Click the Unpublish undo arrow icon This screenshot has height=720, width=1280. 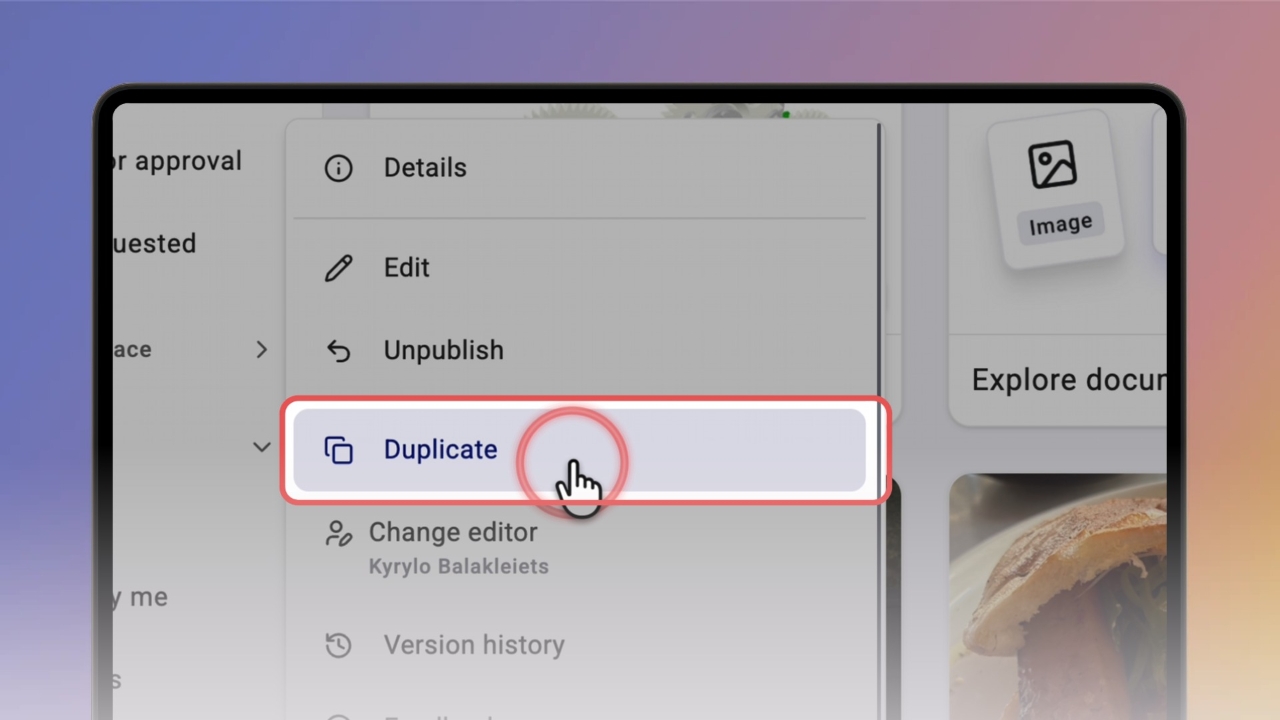coord(339,351)
